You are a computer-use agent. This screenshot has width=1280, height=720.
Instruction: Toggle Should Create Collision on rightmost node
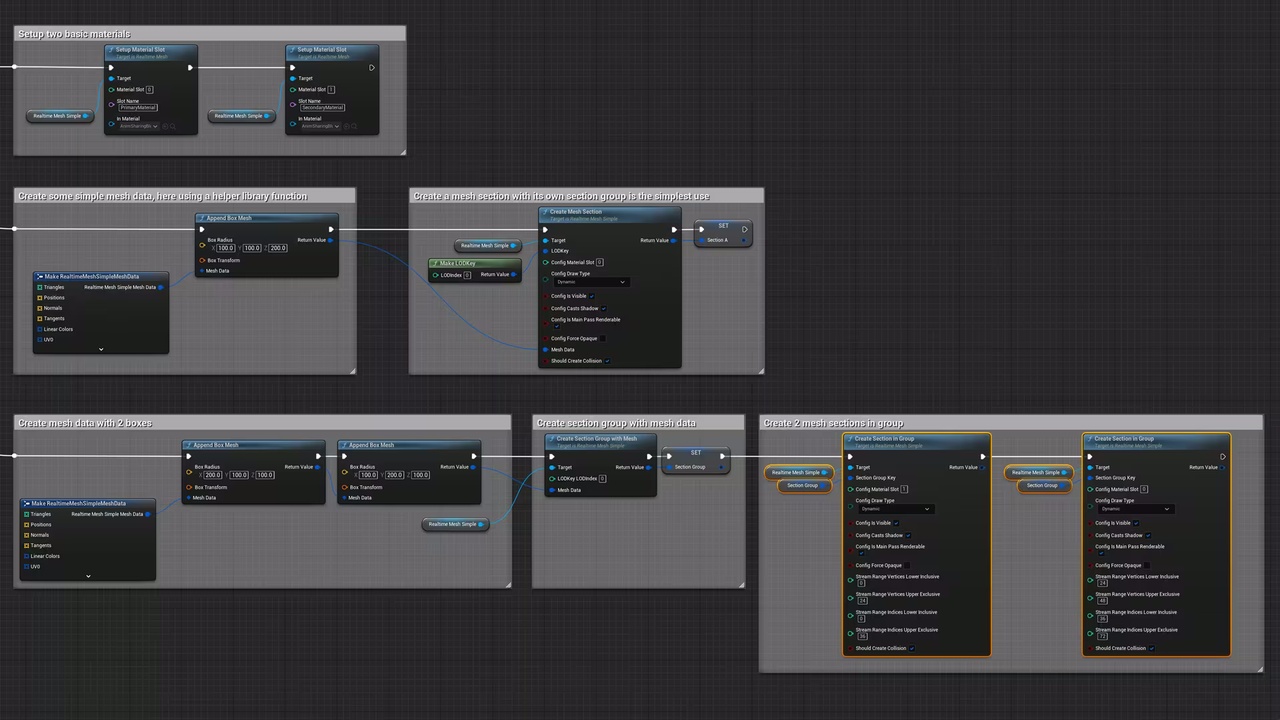tap(1152, 648)
